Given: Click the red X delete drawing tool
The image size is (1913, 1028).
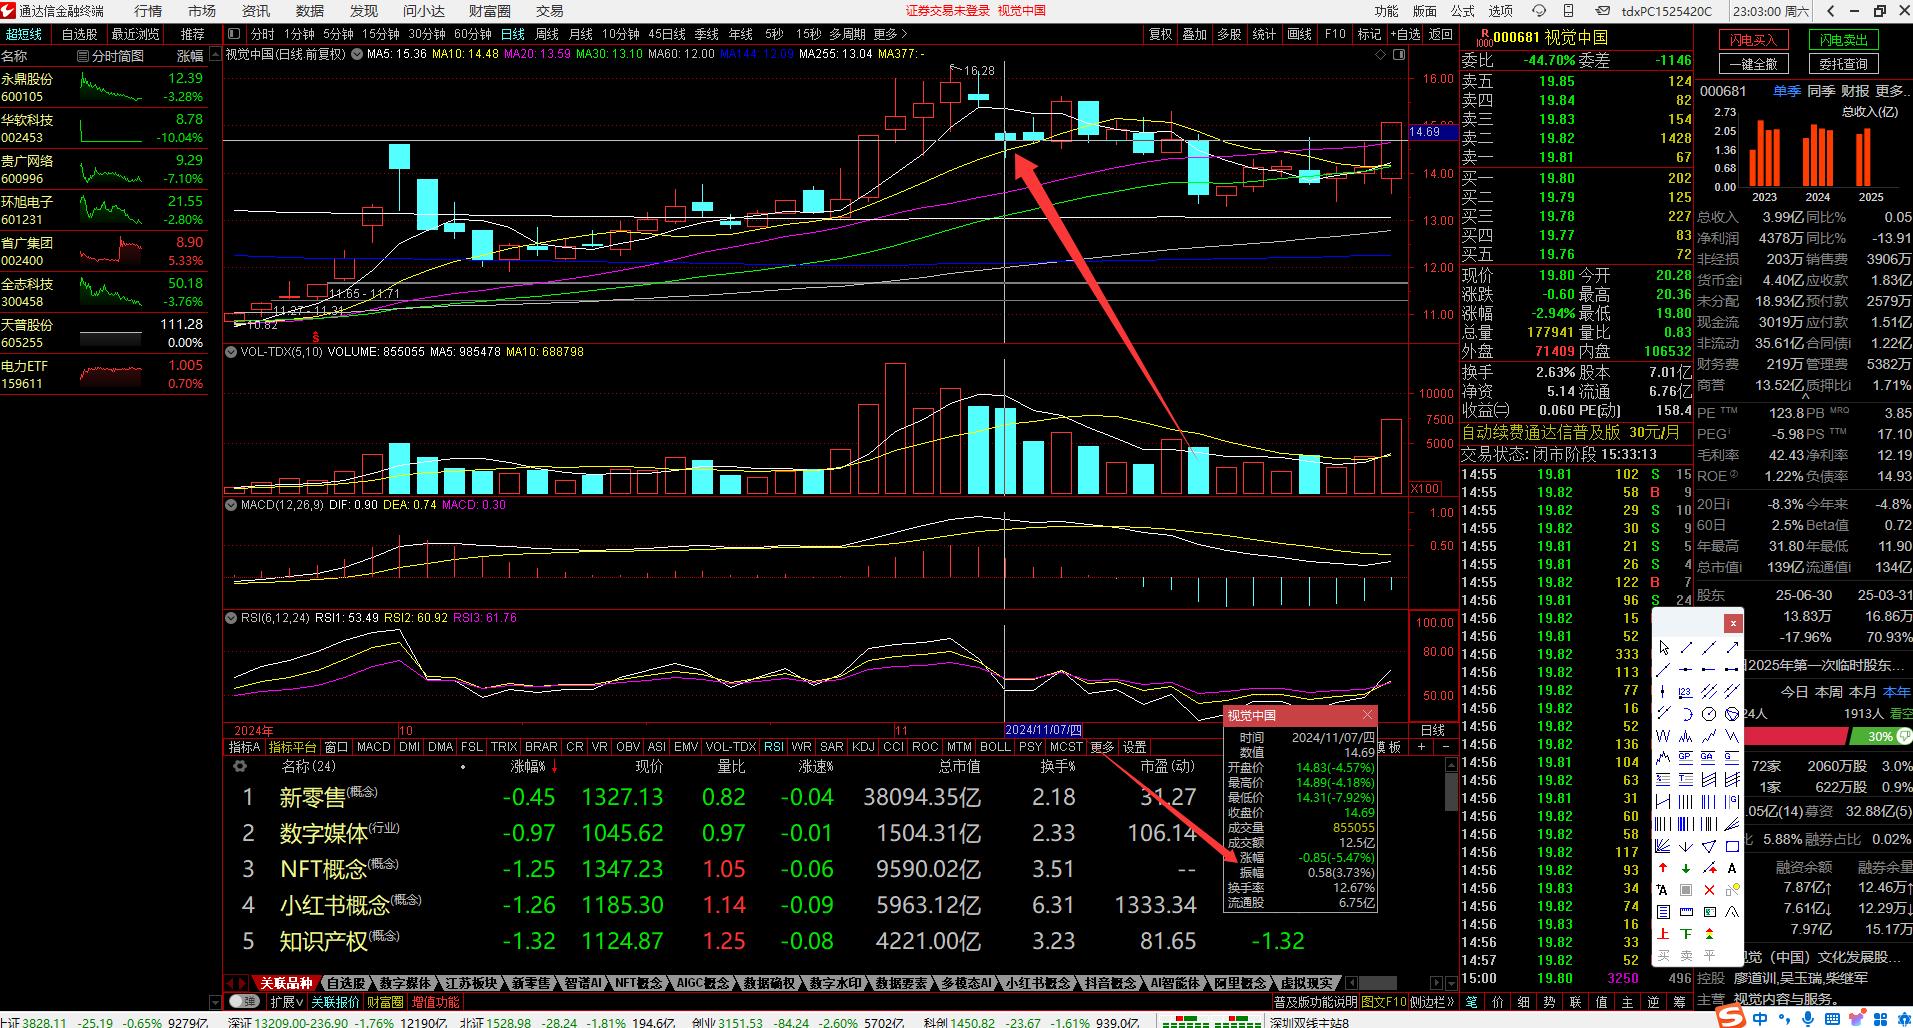Looking at the screenshot, I should (1709, 890).
